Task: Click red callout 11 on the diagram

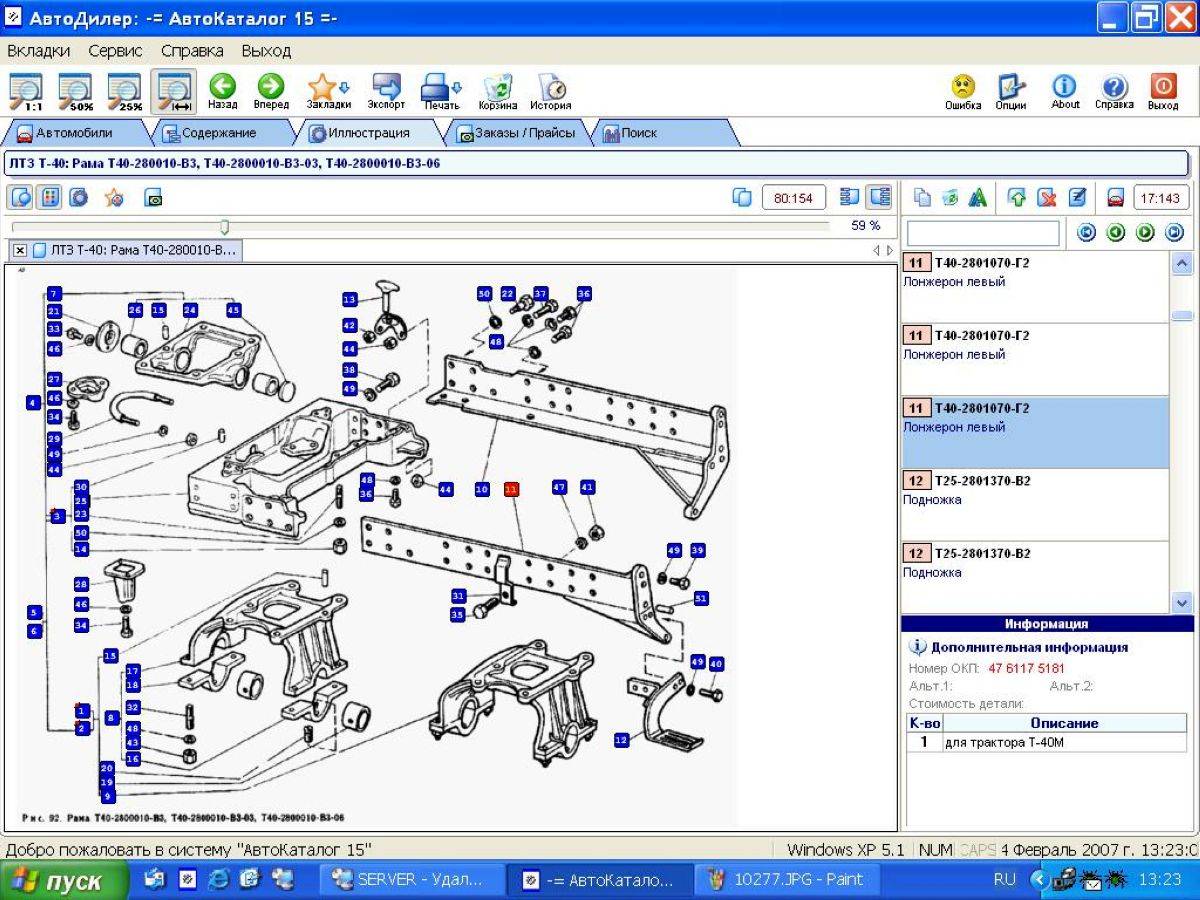Action: [511, 489]
